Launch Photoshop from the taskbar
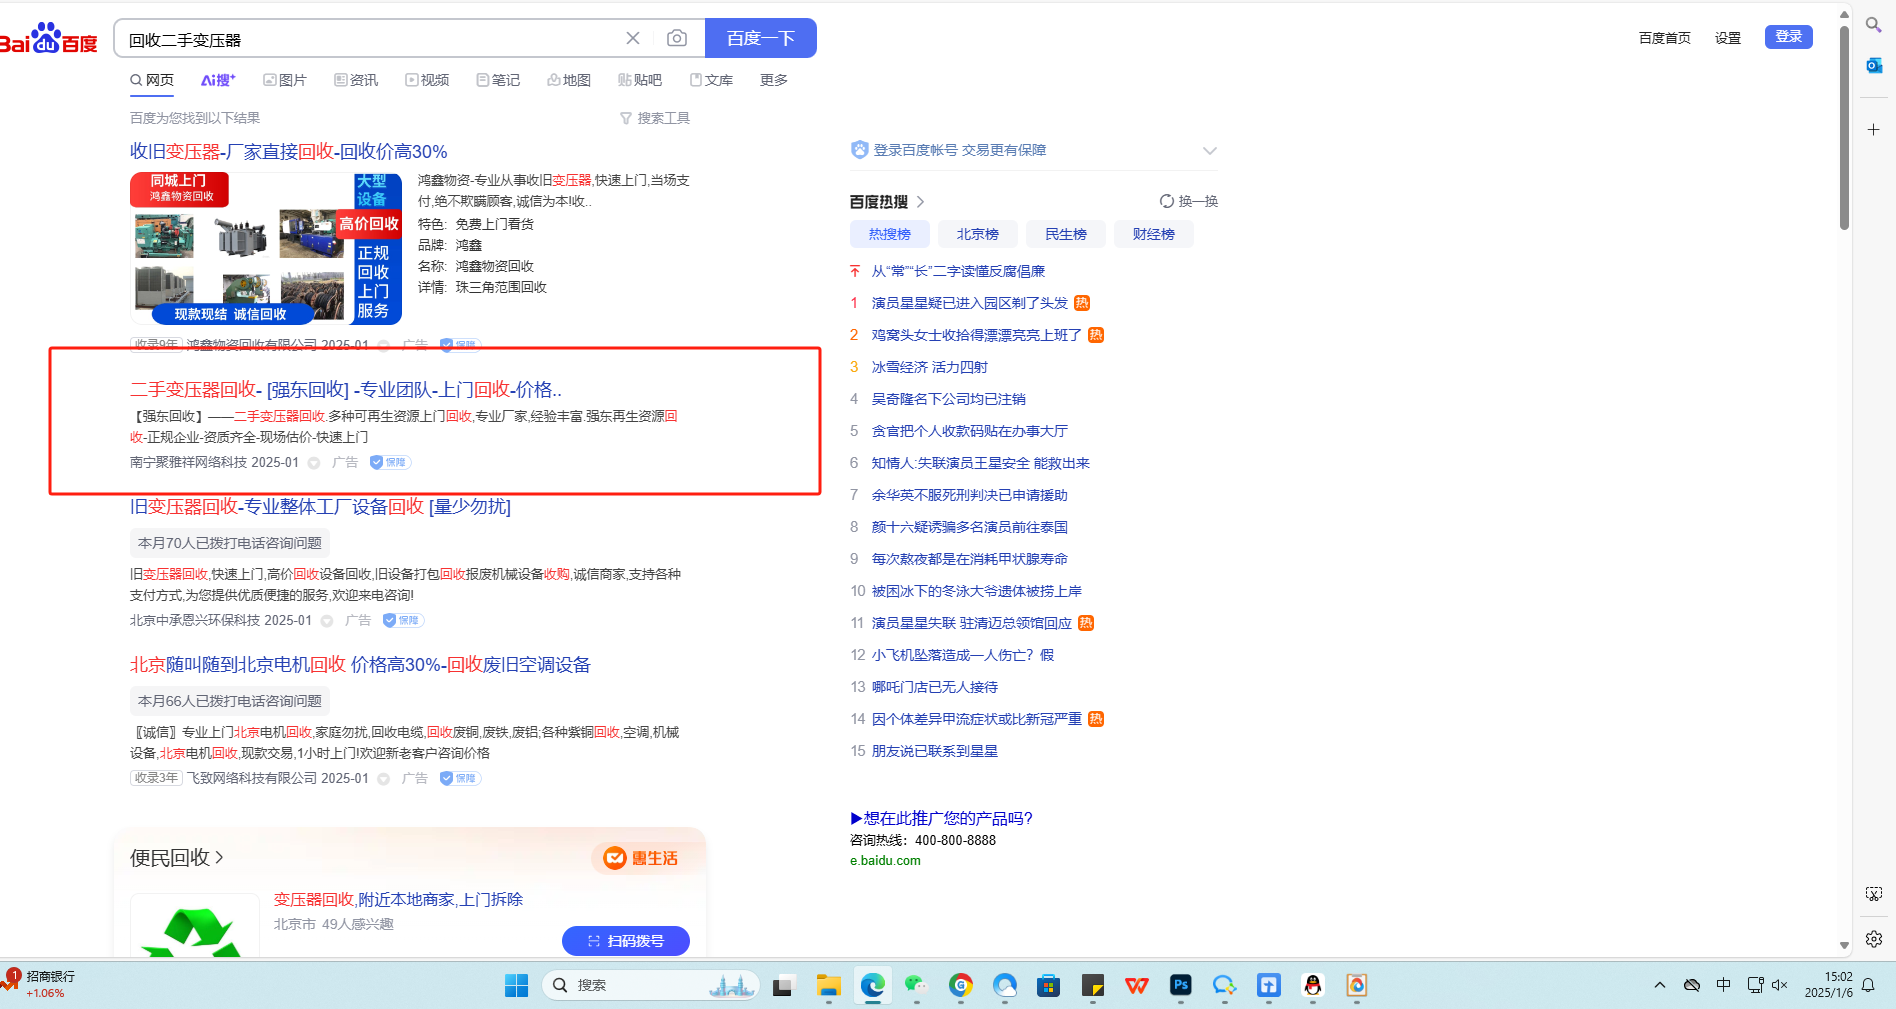Image resolution: width=1896 pixels, height=1009 pixels. 1180,986
